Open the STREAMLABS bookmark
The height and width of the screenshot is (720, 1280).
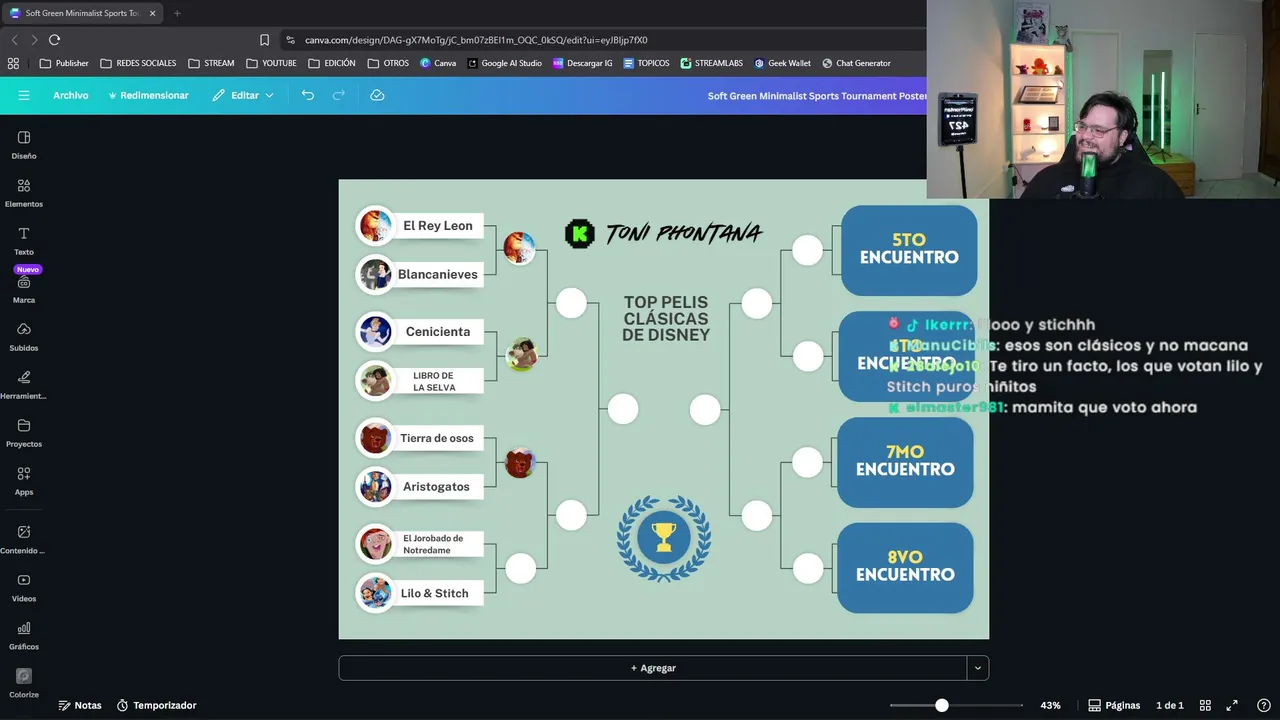click(711, 63)
